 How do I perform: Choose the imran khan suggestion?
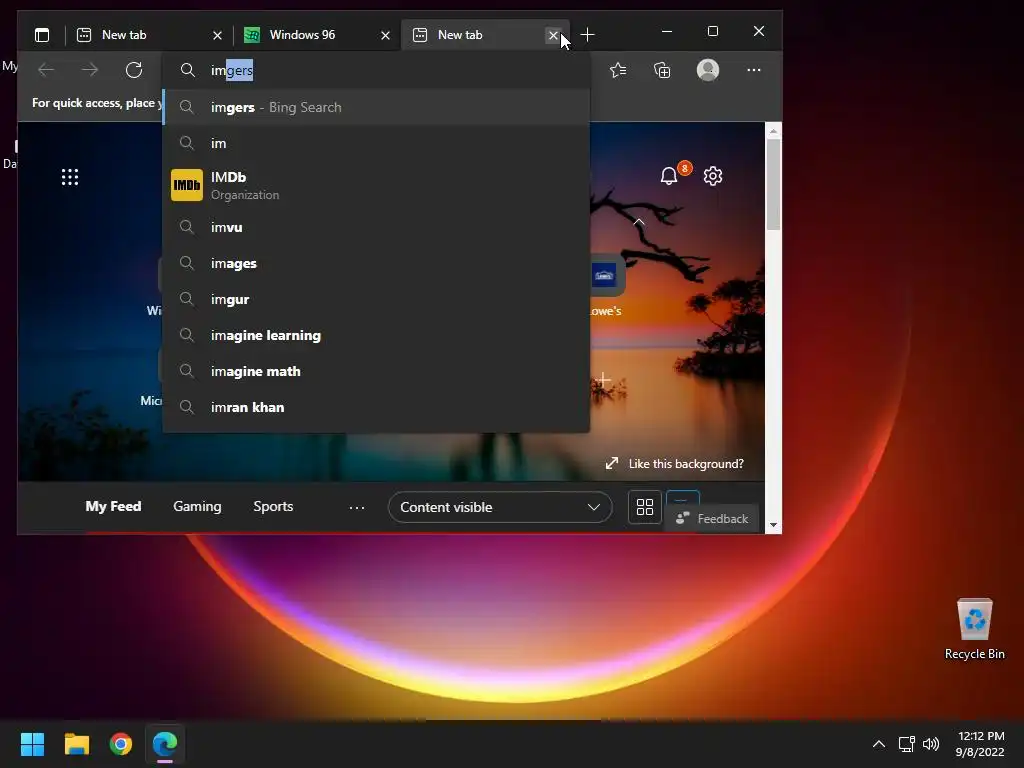tap(376, 407)
